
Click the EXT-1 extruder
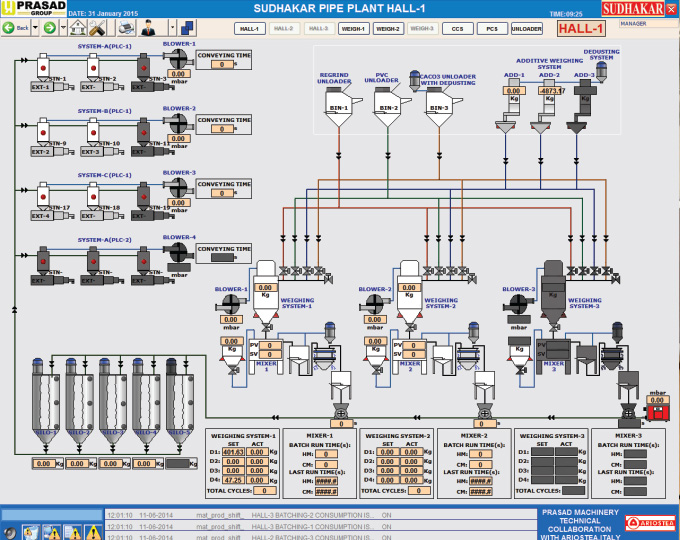(x=52, y=87)
